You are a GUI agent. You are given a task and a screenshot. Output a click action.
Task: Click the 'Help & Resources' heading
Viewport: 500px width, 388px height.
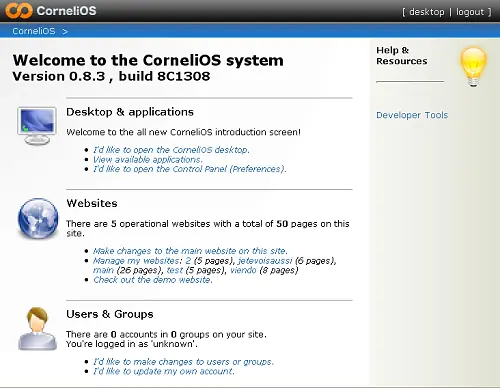pos(401,56)
